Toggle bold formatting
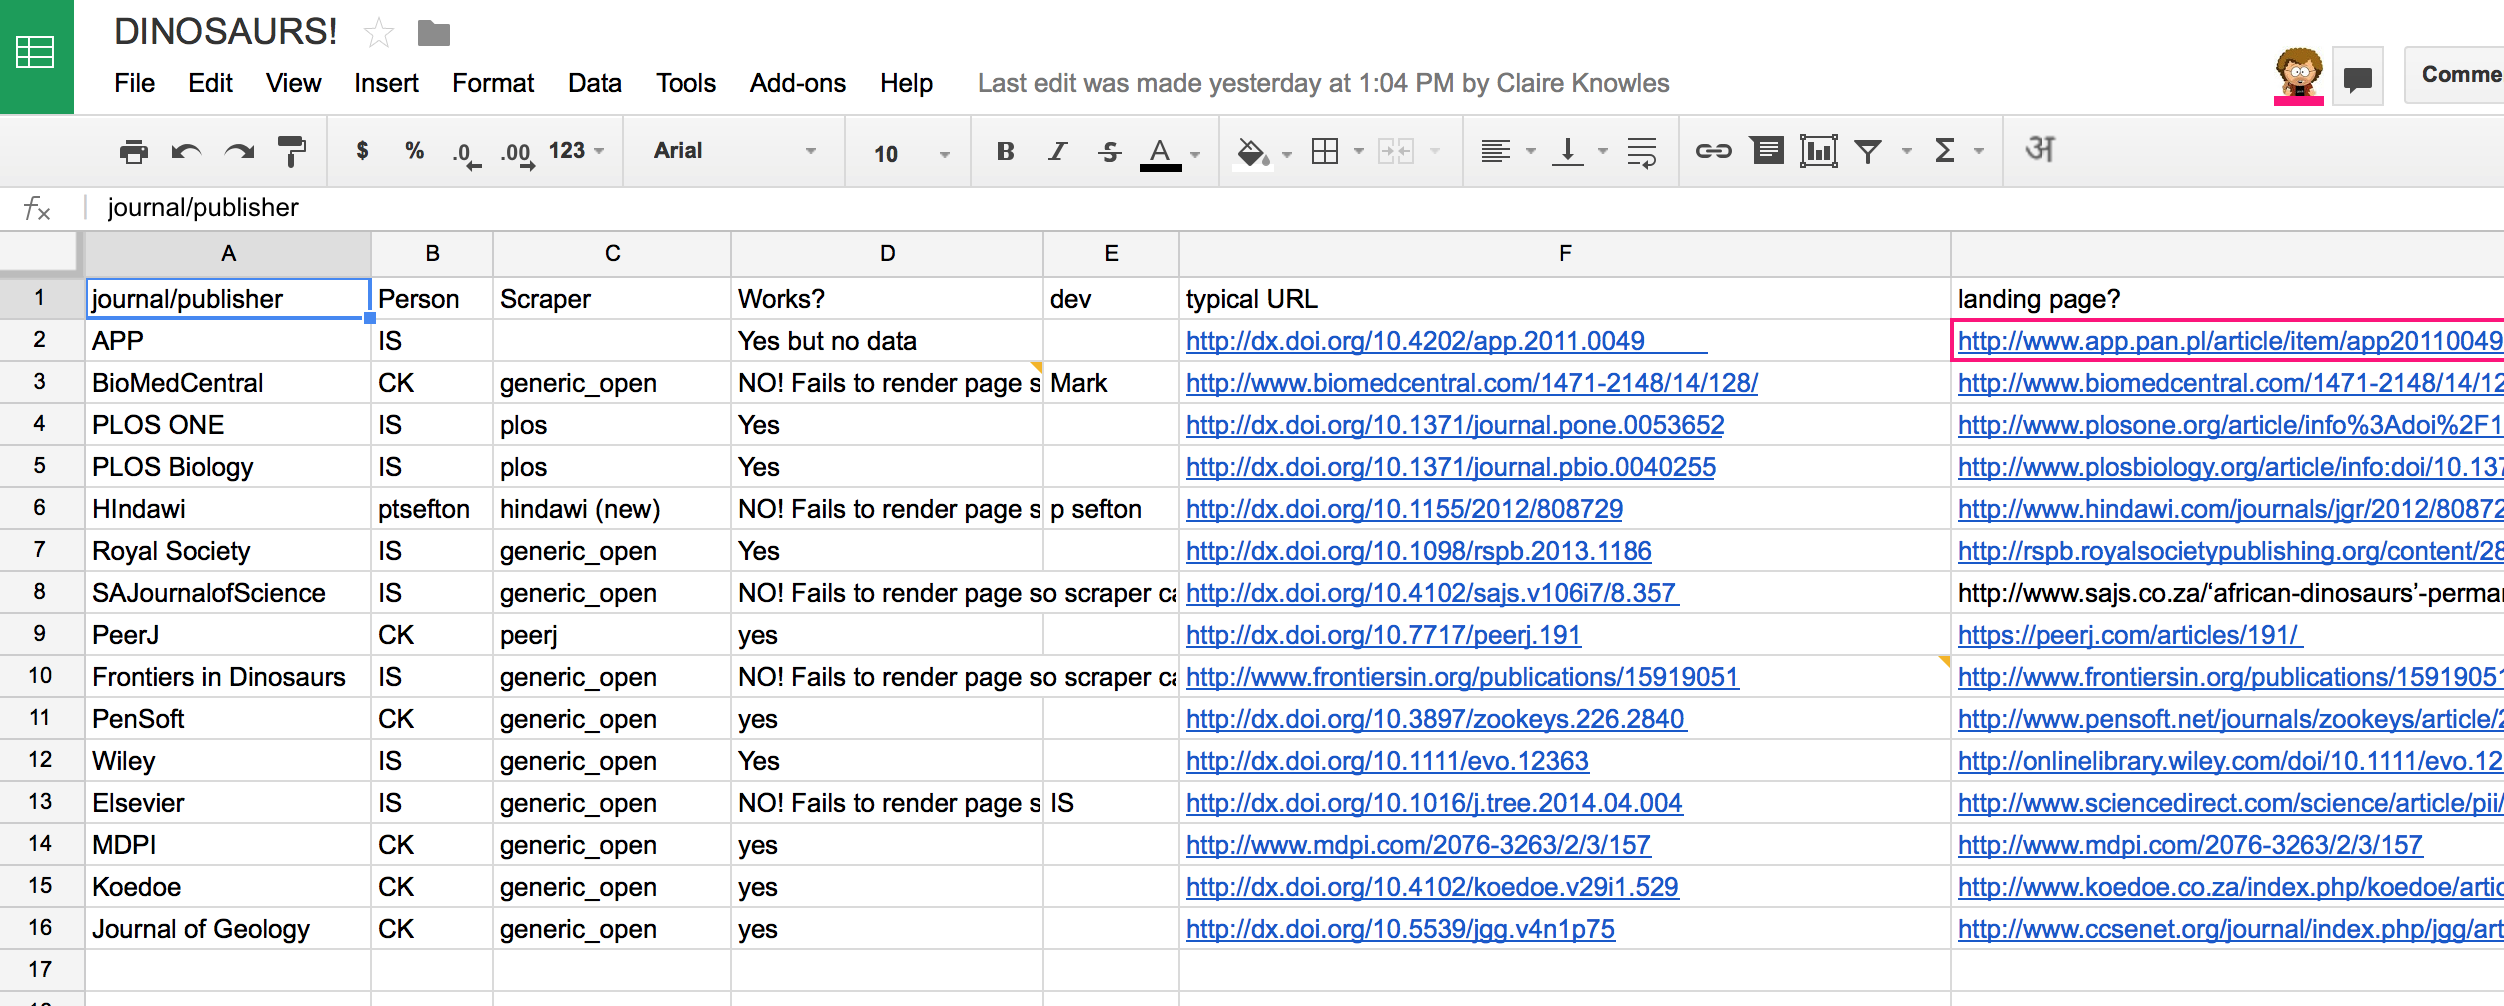 pos(1005,151)
